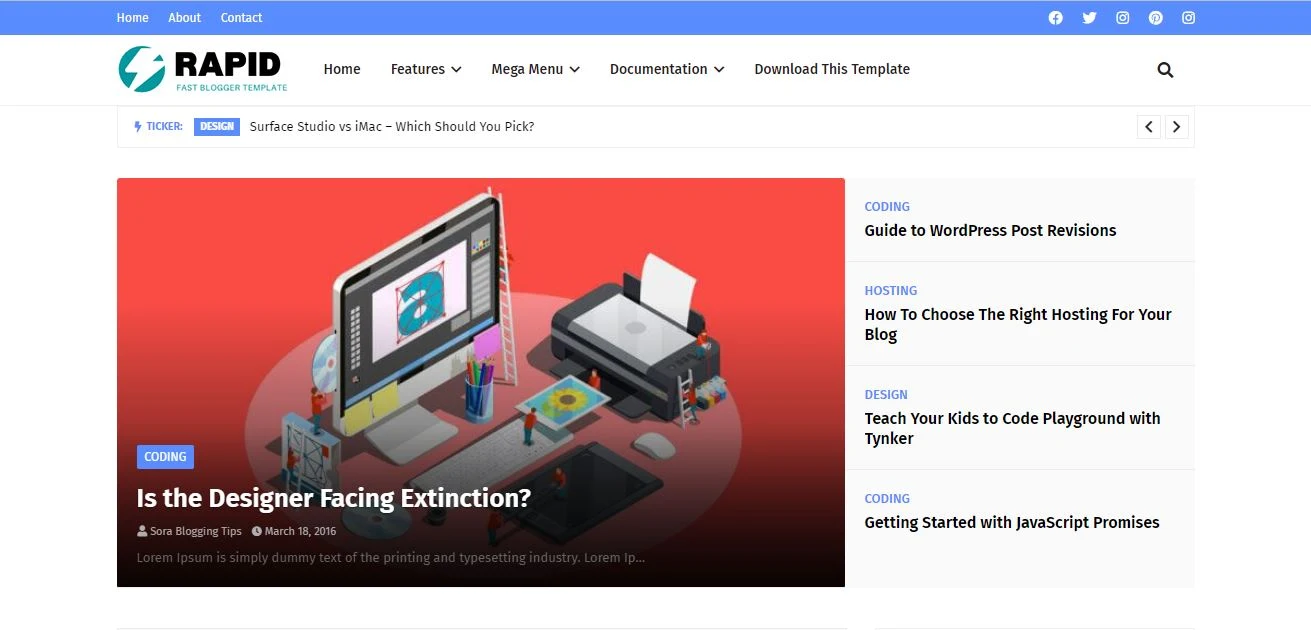Open the Facebook social icon
This screenshot has height=630, width=1311.
coord(1055,17)
